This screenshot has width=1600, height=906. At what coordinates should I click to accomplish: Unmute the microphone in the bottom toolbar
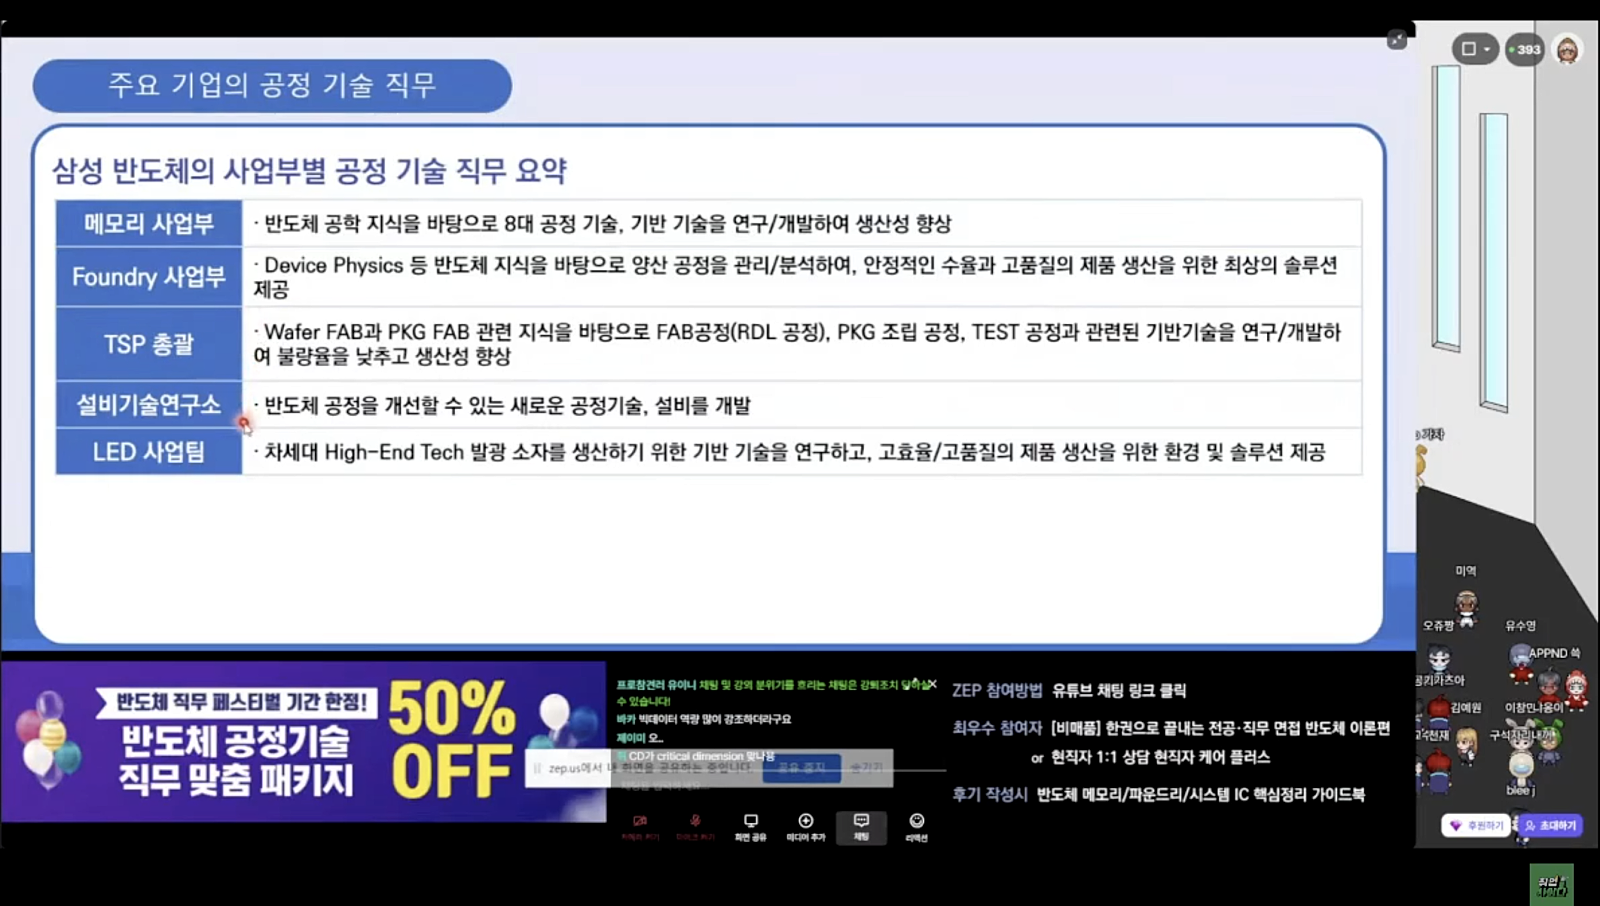695,825
